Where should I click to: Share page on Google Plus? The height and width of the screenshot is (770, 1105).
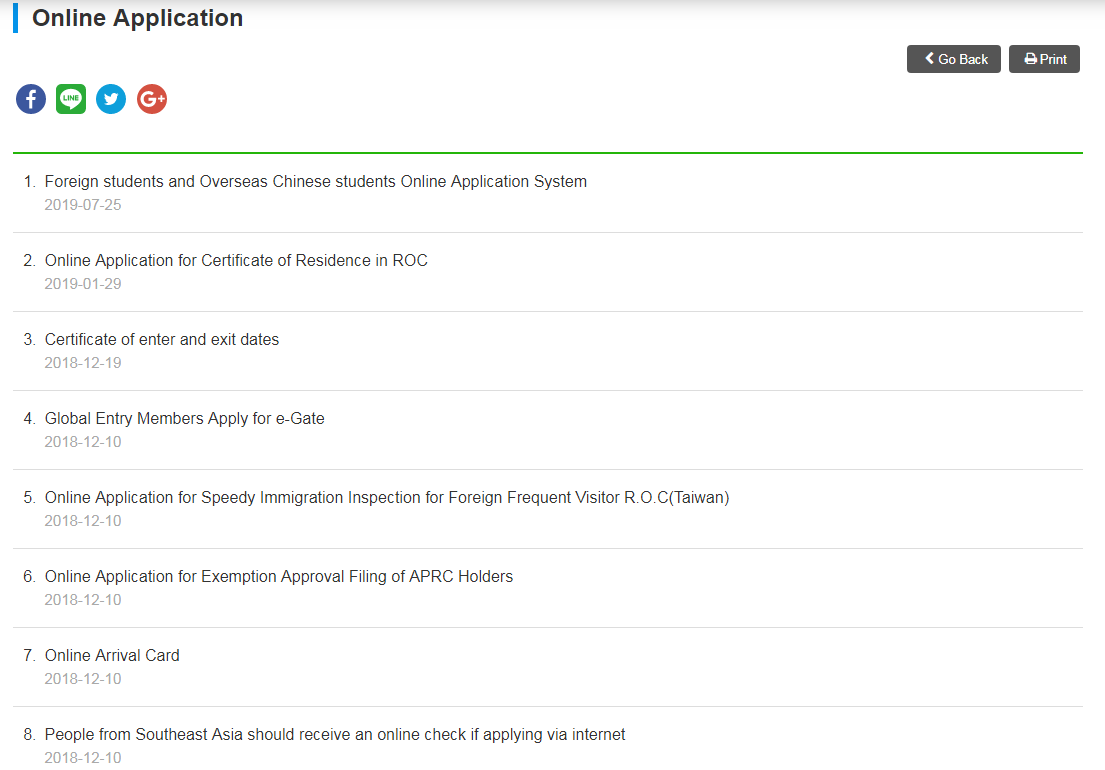tap(152, 99)
